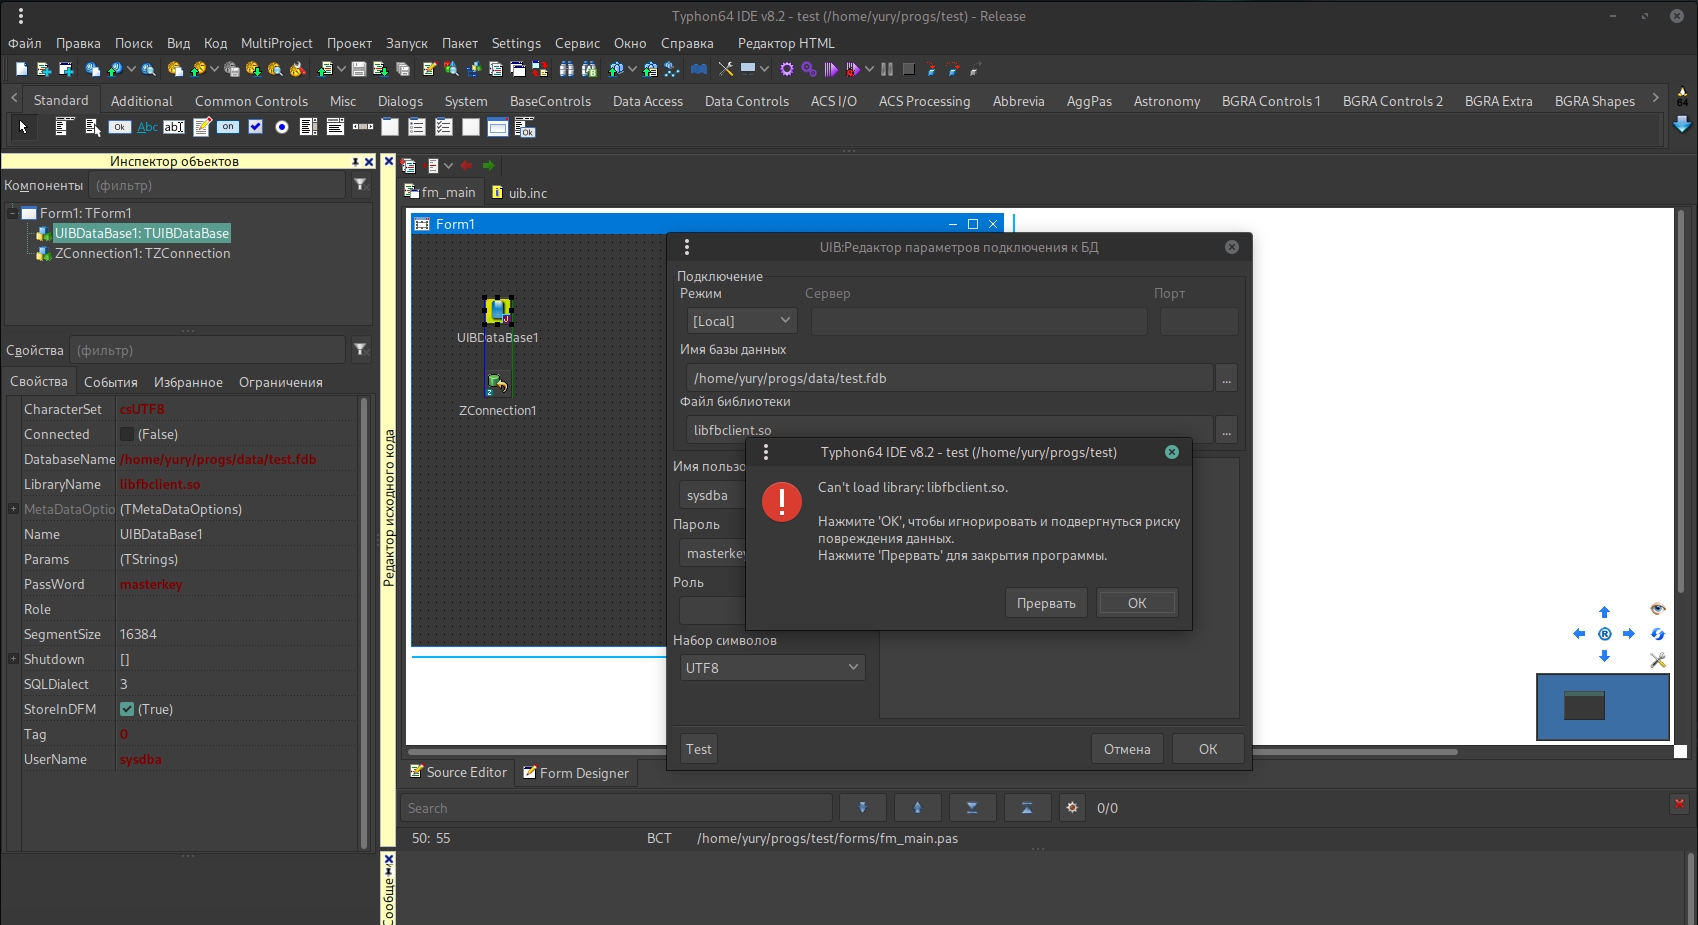This screenshot has width=1698, height=925.
Task: Click the object inspector vertical scrollbar
Action: (x=364, y=622)
